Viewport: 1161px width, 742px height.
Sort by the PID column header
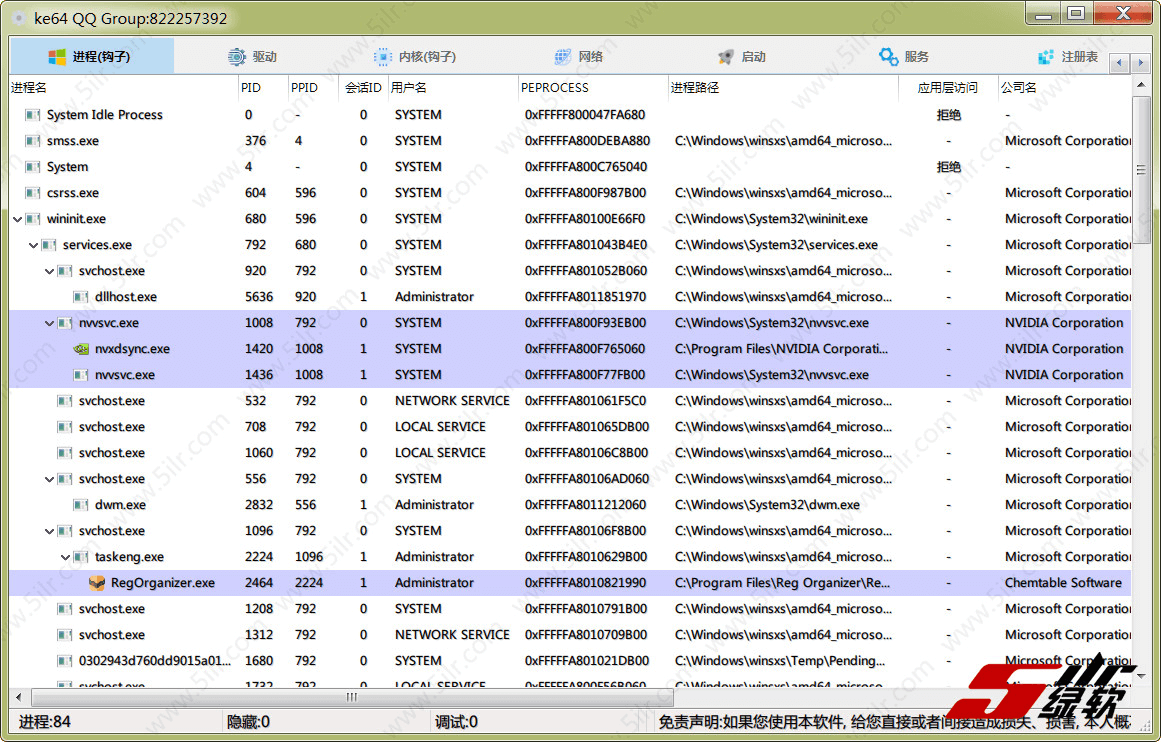tap(251, 87)
